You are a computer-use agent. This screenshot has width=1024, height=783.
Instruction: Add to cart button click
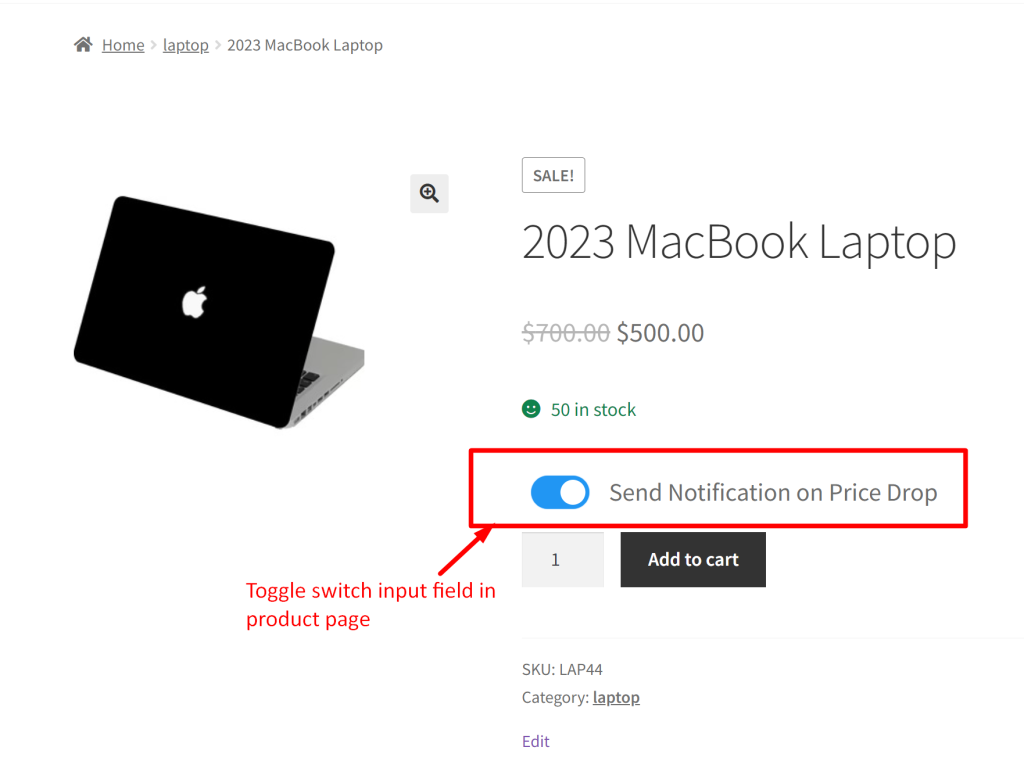pyautogui.click(x=693, y=560)
